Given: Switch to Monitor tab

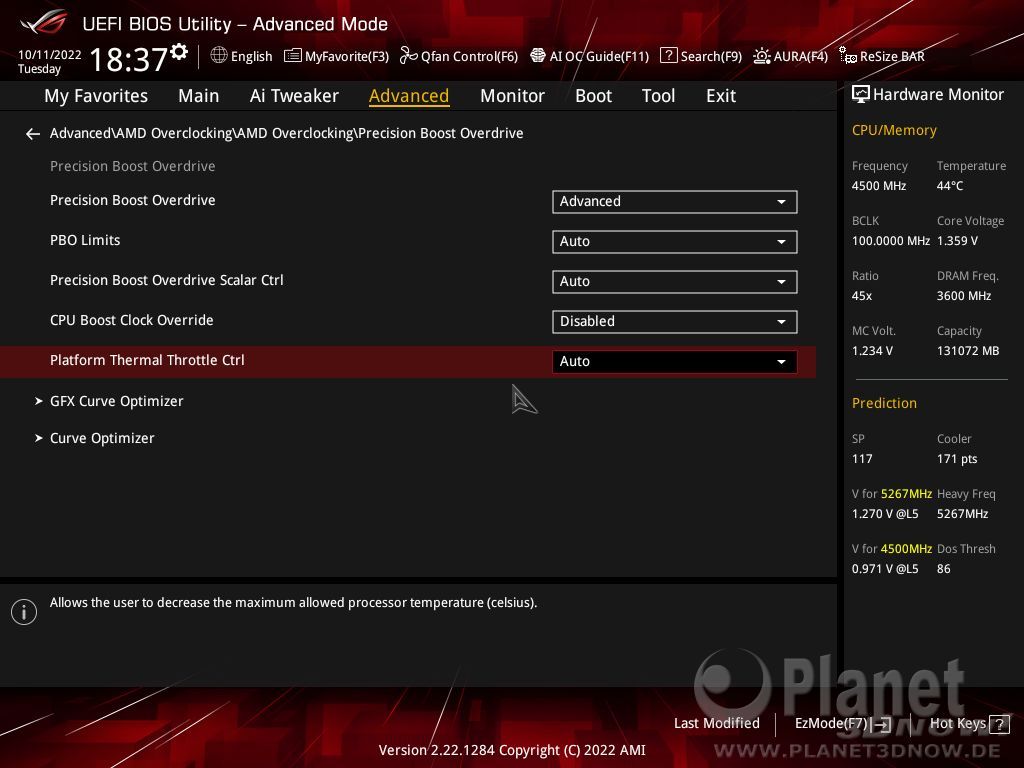Looking at the screenshot, I should point(512,96).
